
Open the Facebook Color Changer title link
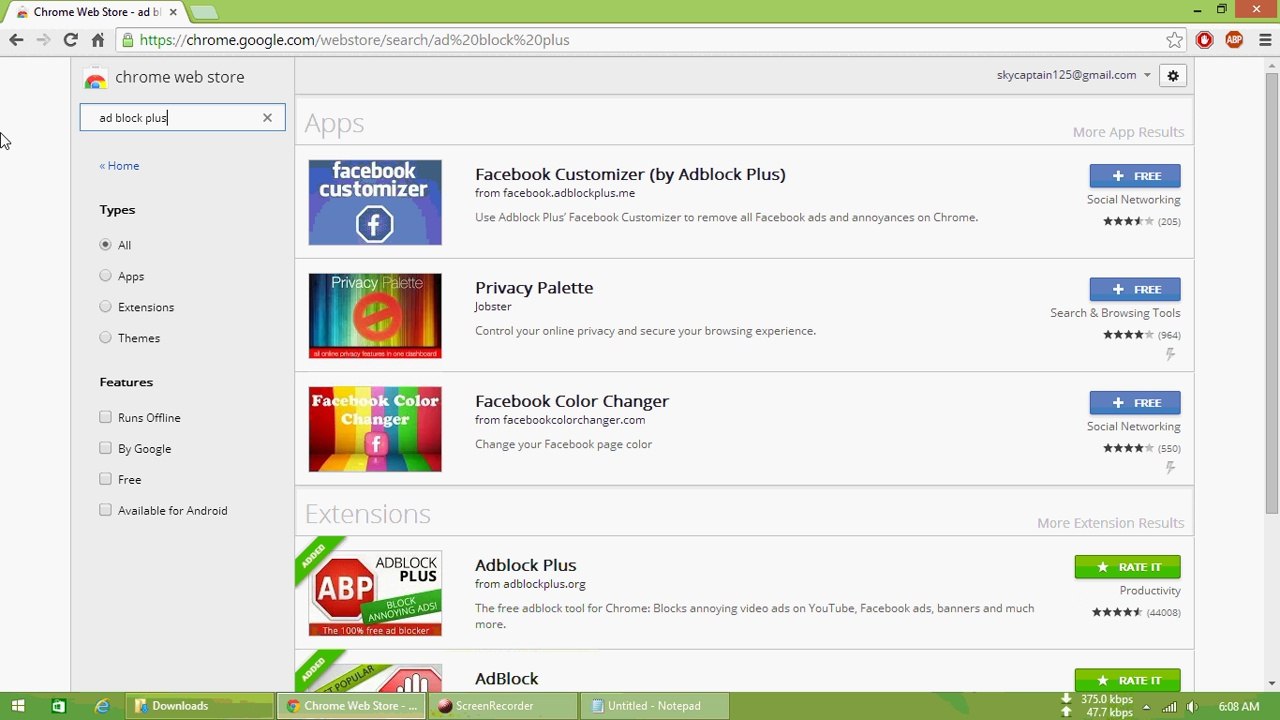click(572, 401)
